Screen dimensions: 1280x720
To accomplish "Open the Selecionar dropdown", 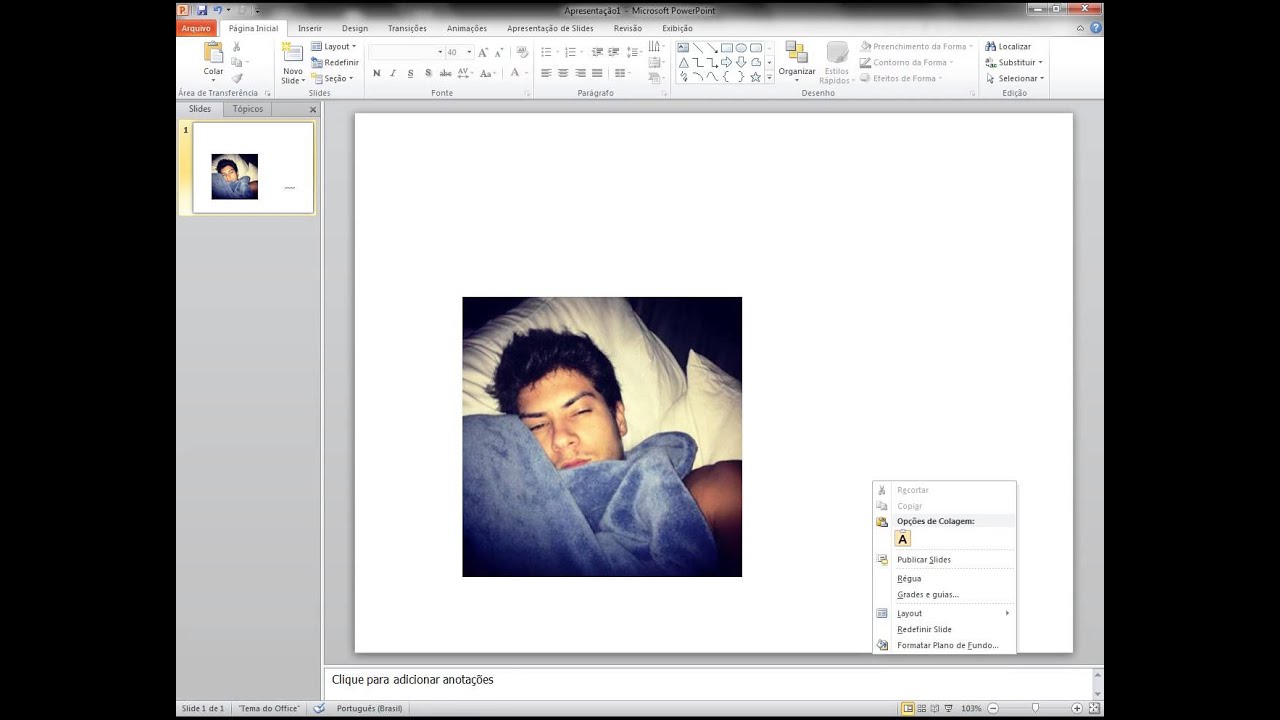I will coord(1014,78).
